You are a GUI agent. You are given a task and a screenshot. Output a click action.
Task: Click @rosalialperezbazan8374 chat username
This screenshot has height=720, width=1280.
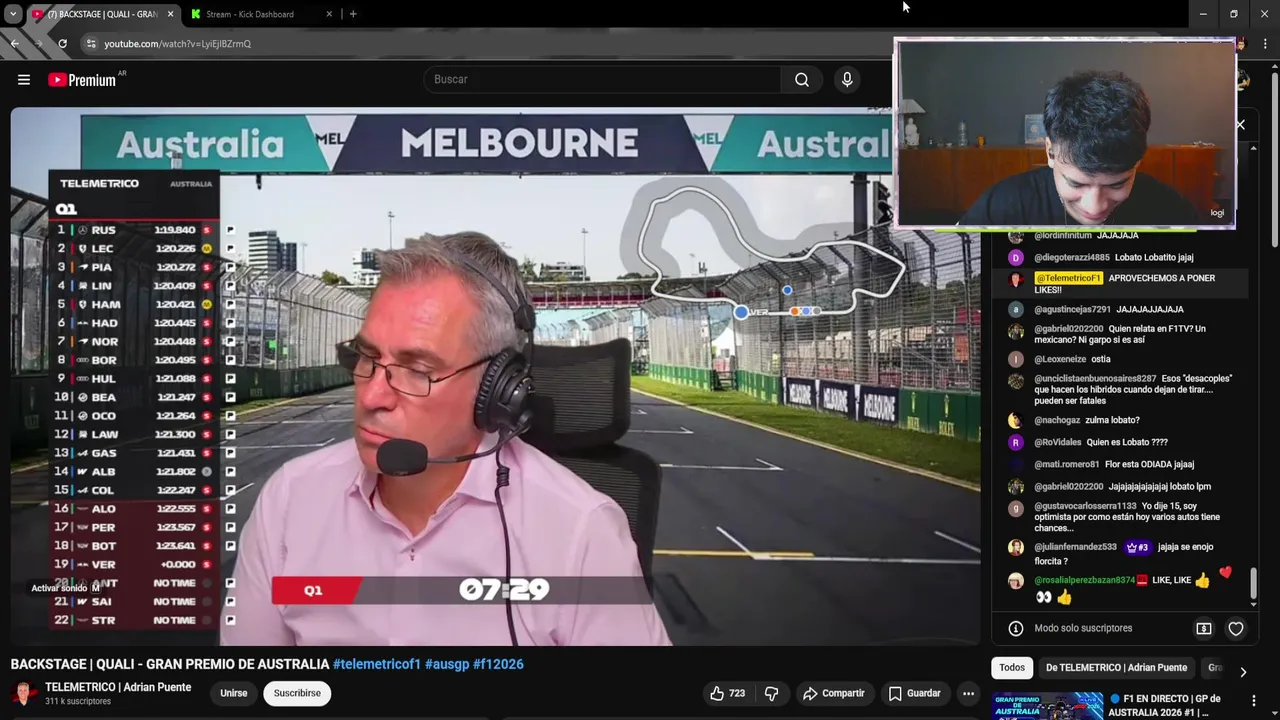(1084, 580)
